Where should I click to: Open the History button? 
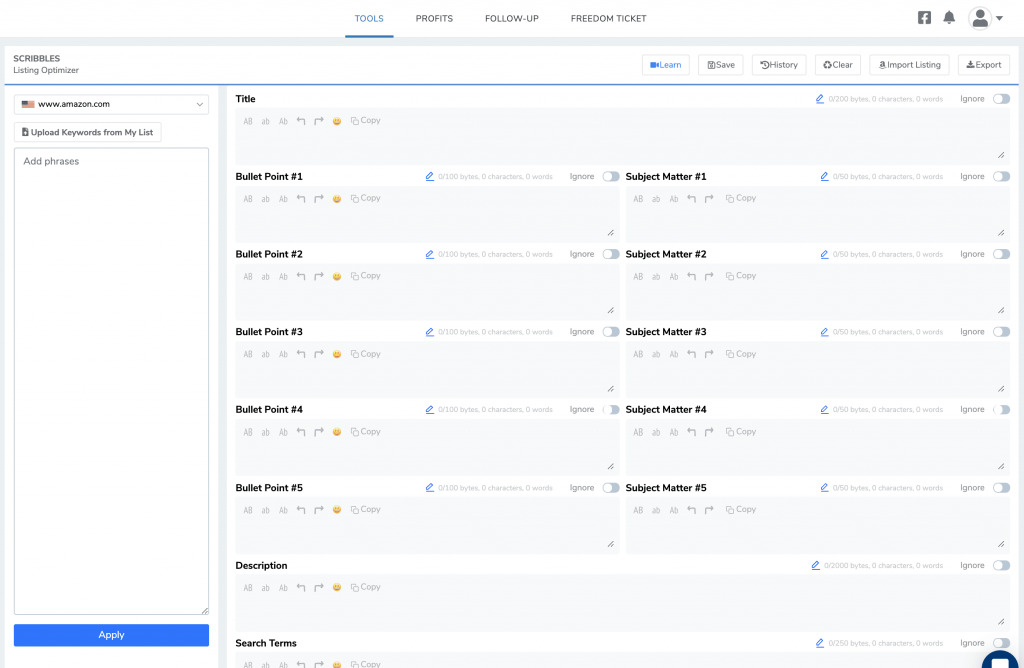pyautogui.click(x=779, y=65)
